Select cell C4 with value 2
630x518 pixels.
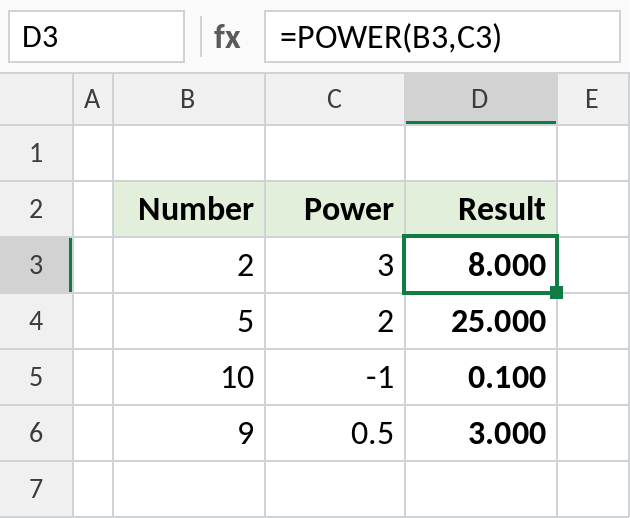coord(335,321)
